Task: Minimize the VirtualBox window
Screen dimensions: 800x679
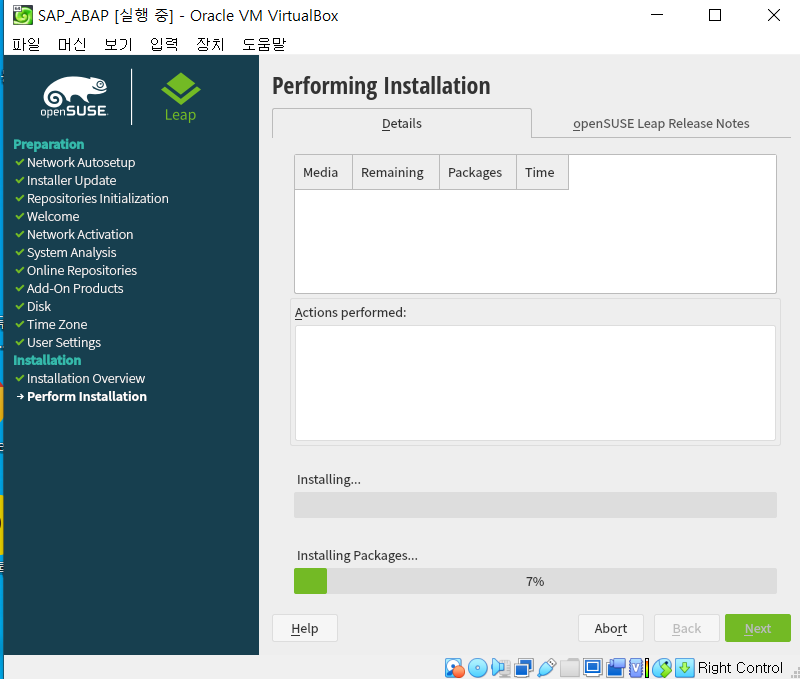Action: tap(657, 15)
